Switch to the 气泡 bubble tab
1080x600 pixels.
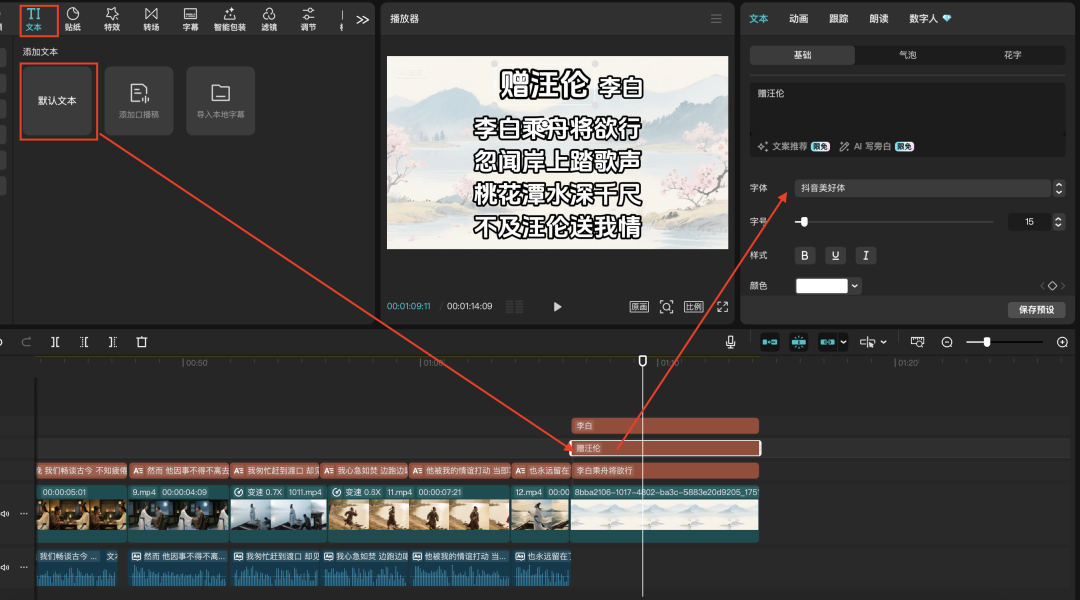click(907, 55)
